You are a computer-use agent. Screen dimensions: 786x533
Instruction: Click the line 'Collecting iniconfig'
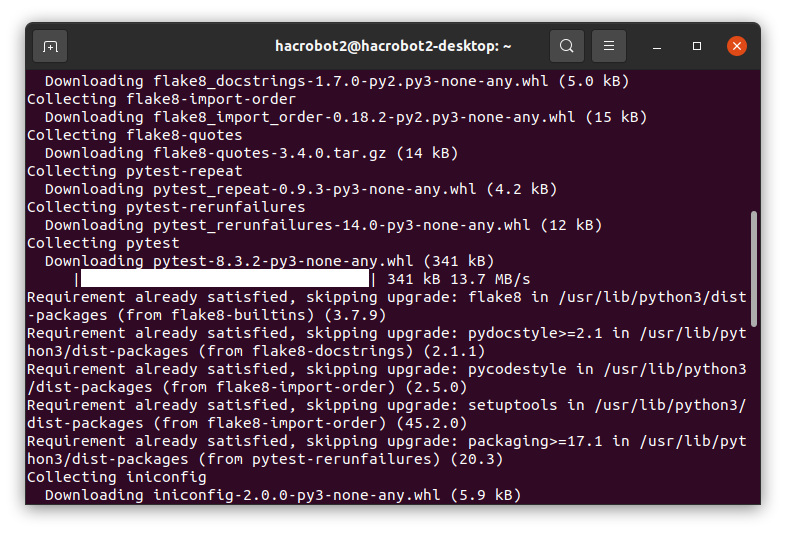[116, 477]
